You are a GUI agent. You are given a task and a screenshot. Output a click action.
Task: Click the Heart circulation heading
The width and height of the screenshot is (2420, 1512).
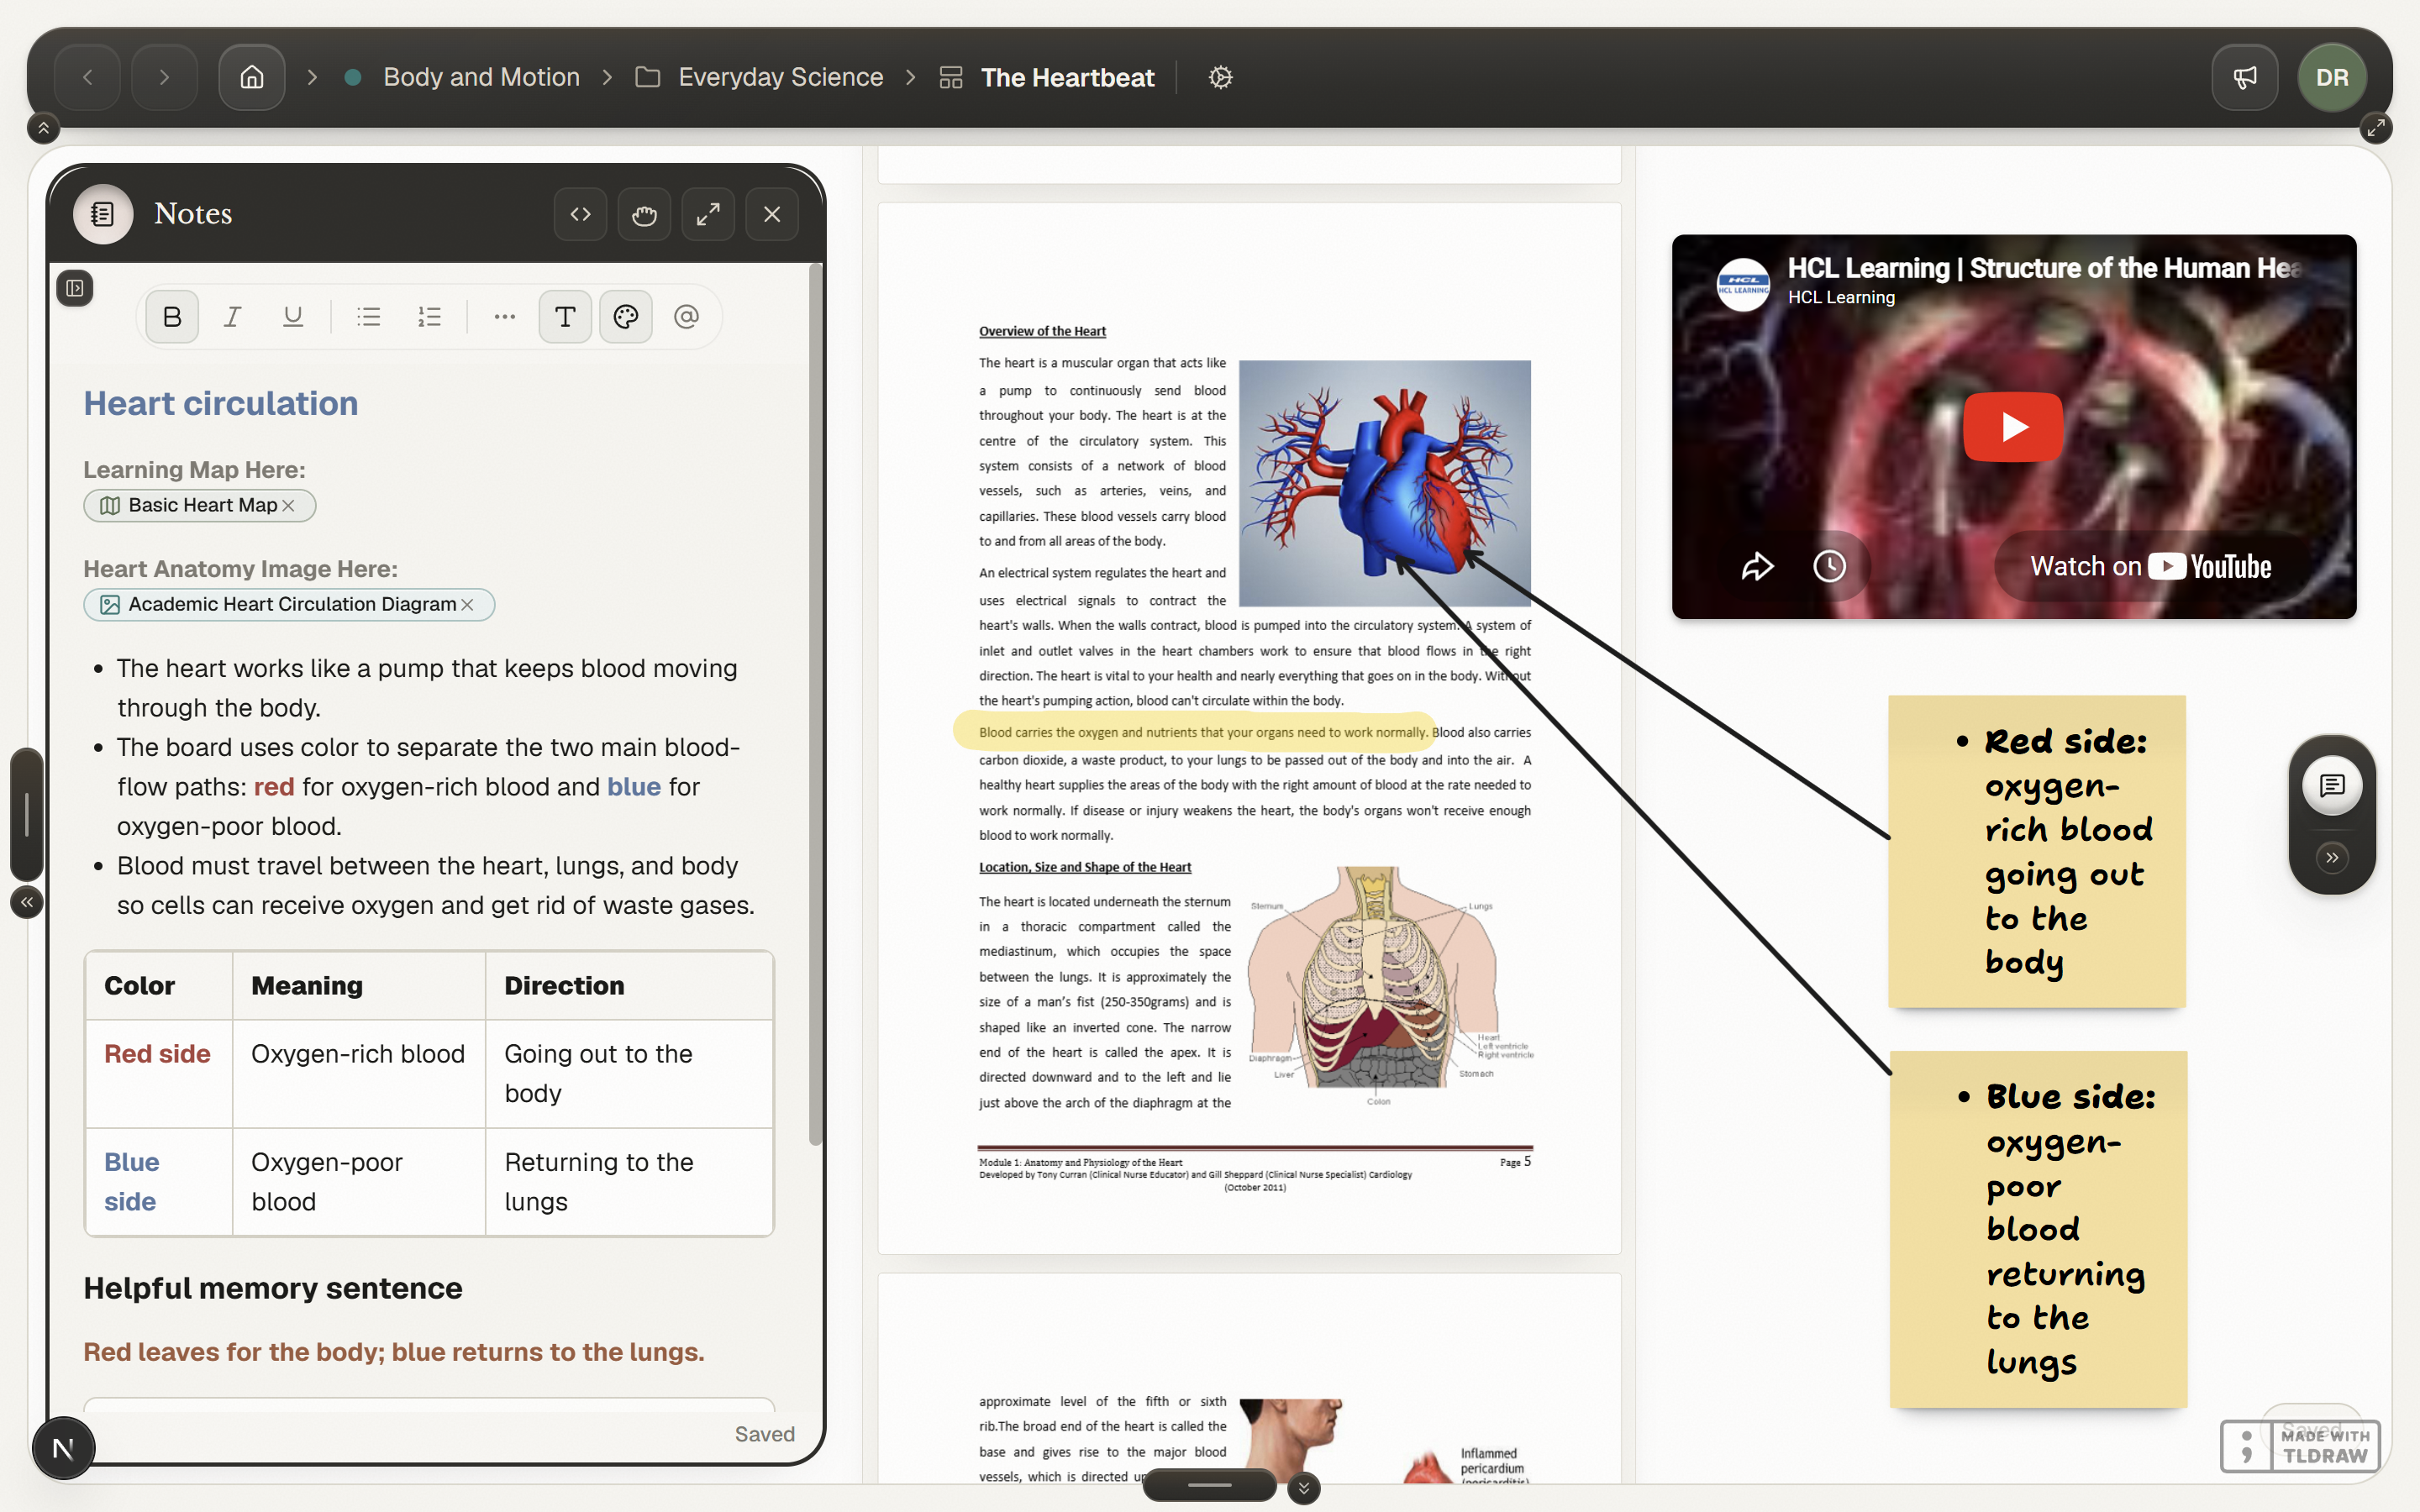point(221,403)
